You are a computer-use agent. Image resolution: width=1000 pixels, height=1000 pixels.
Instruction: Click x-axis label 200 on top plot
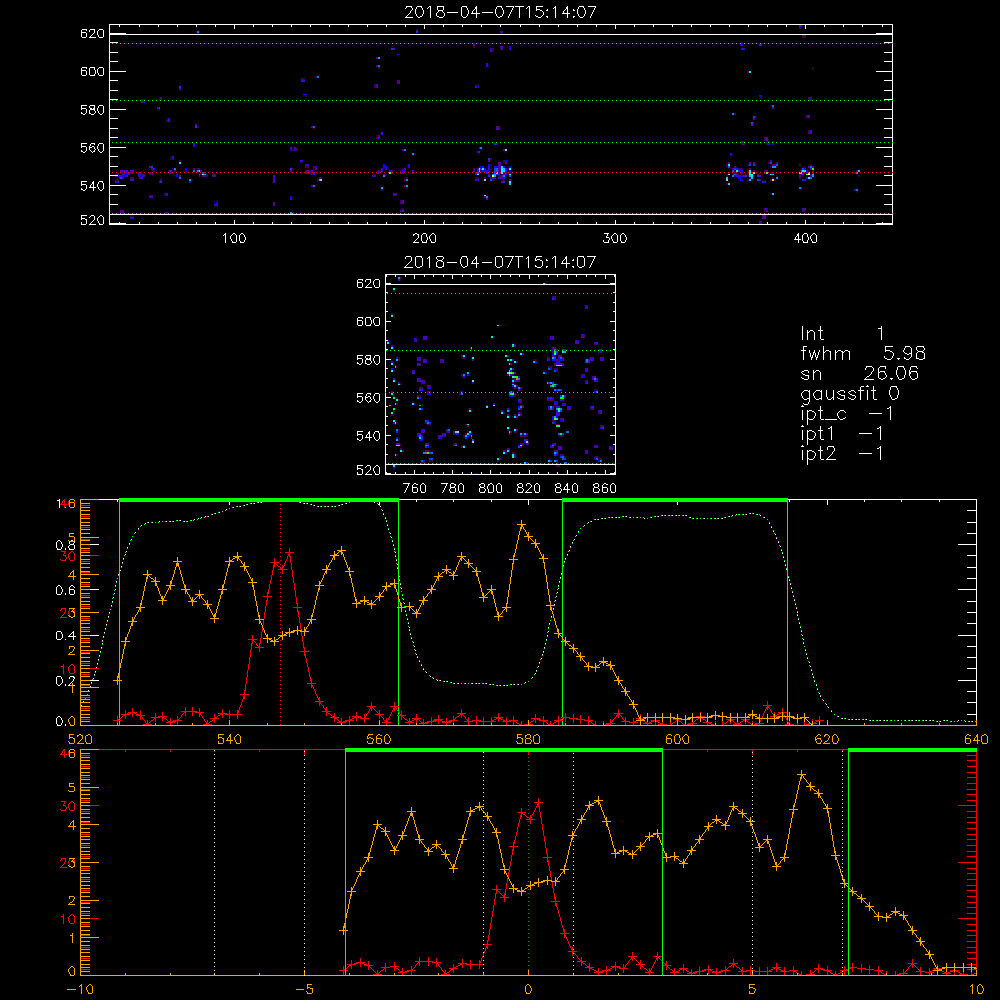[x=424, y=239]
